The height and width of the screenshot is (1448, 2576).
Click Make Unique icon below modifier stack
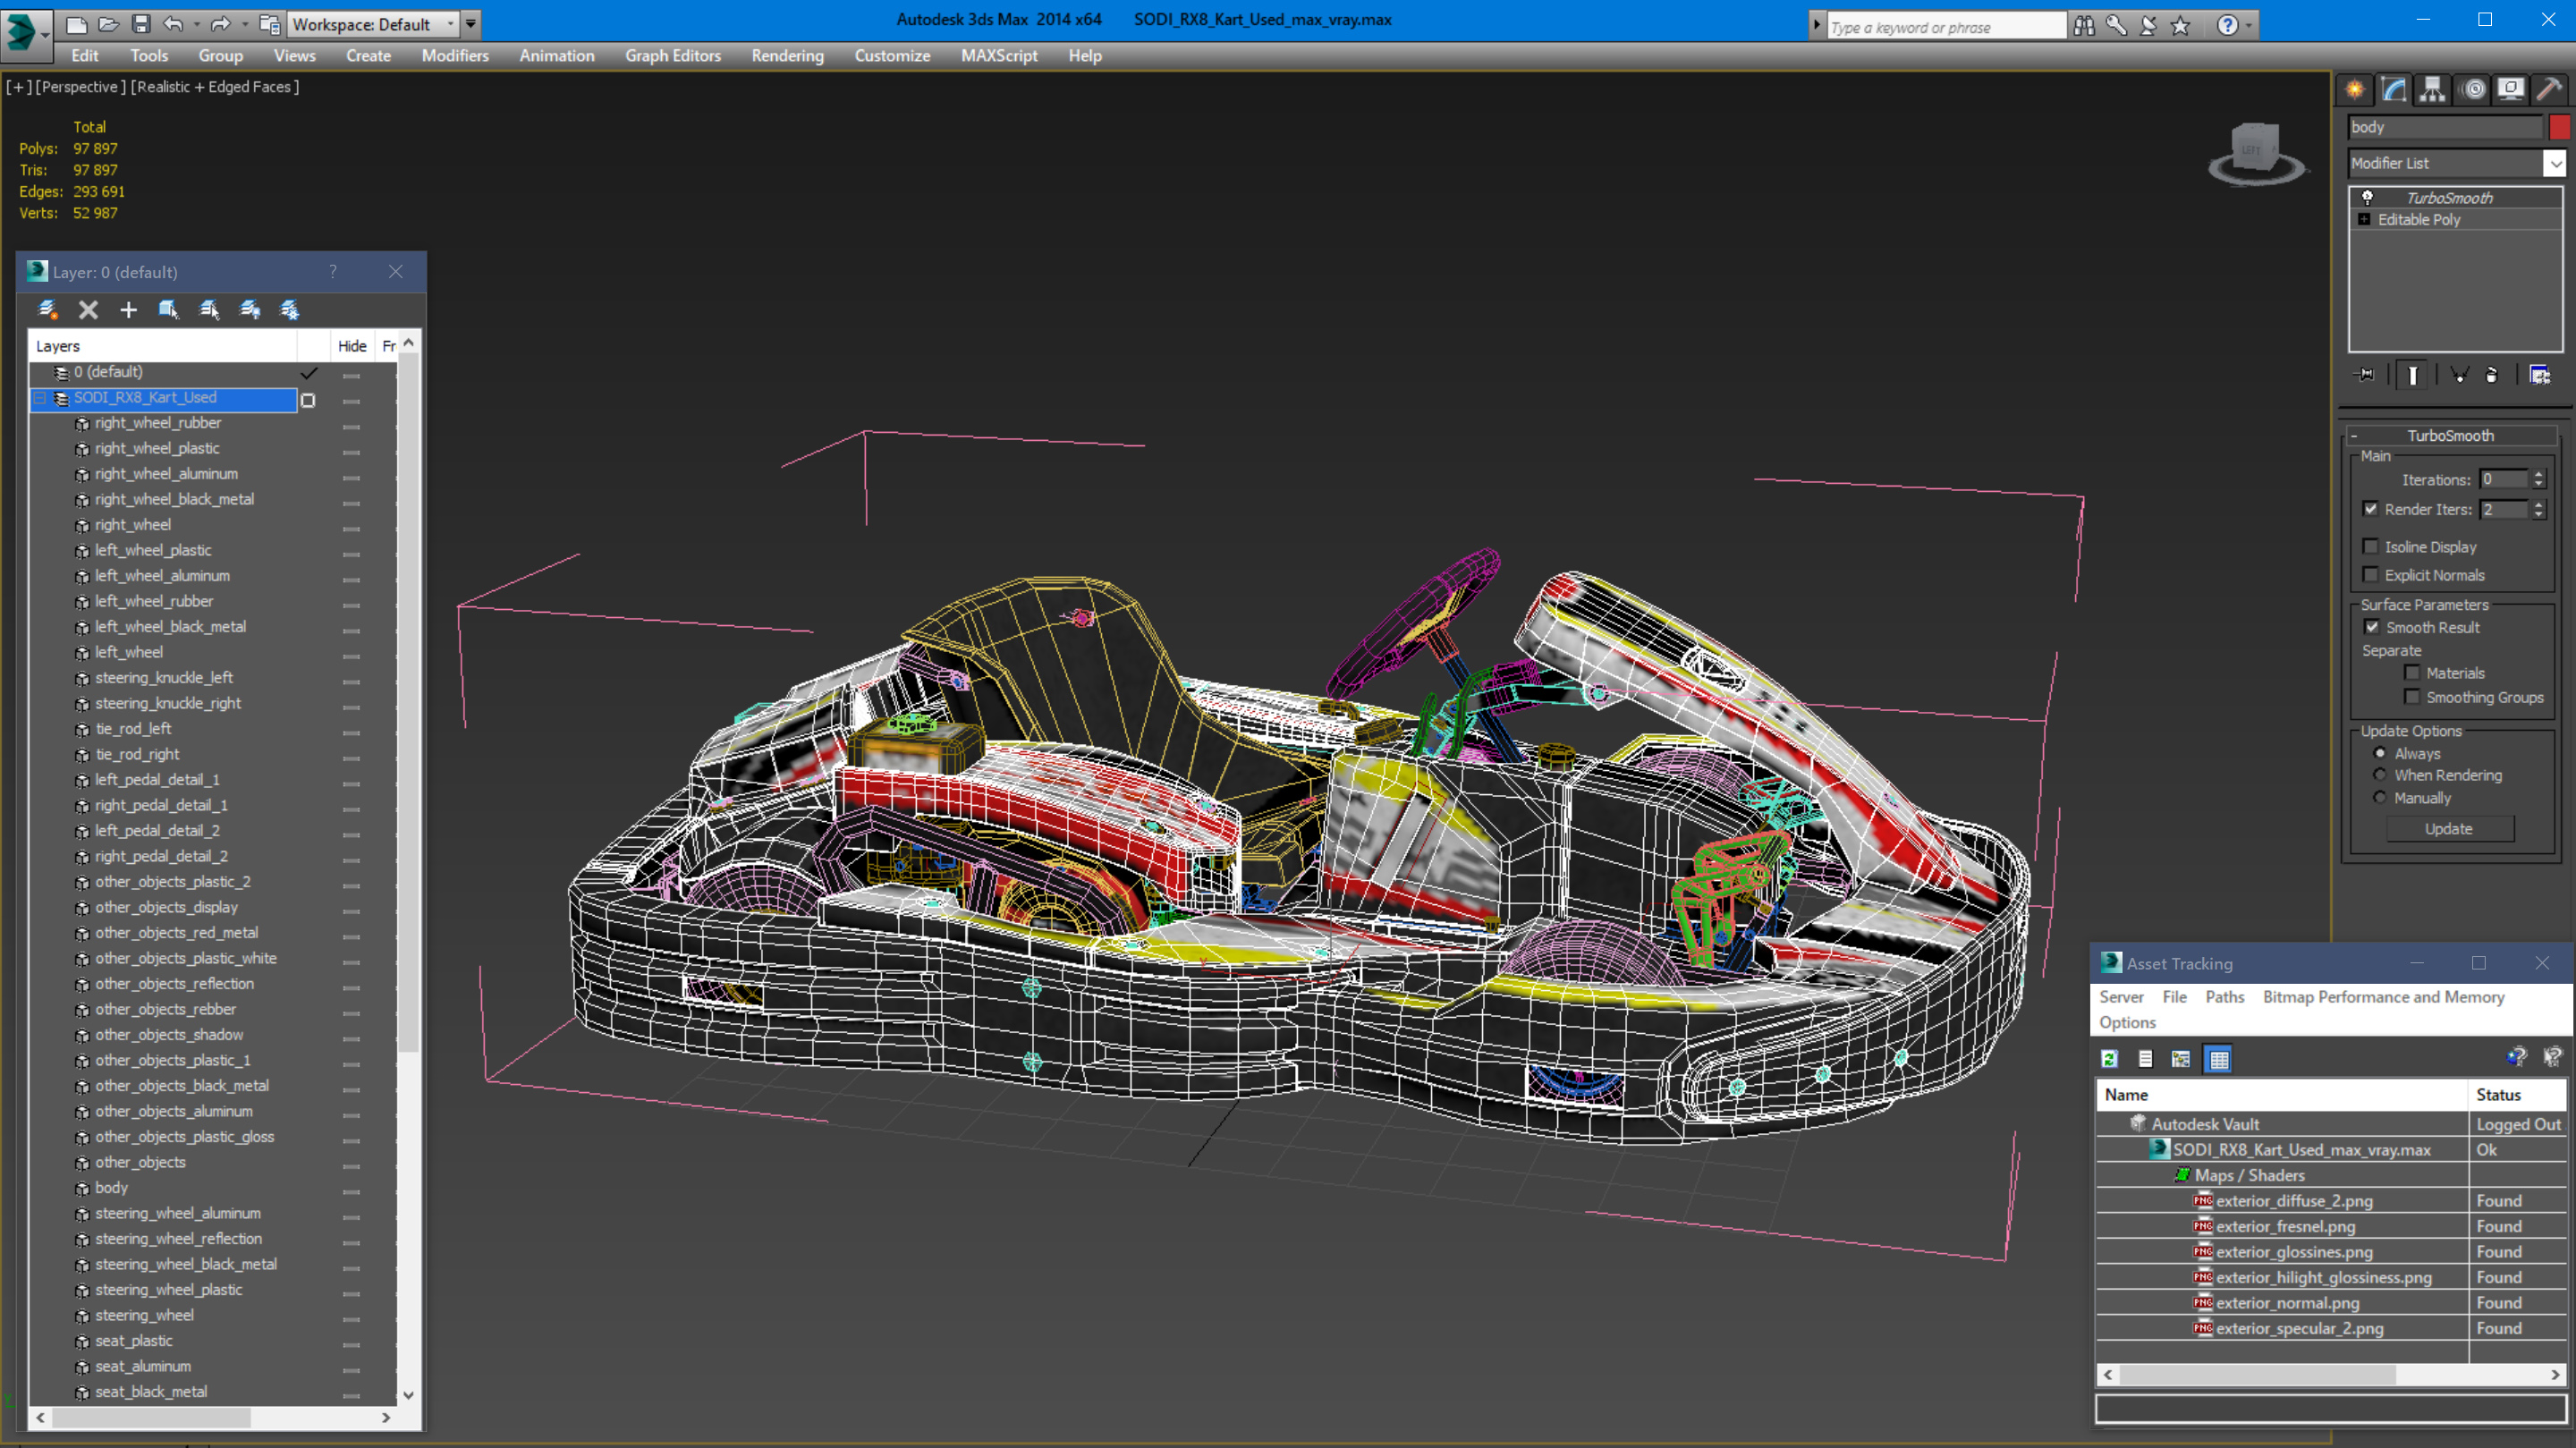point(2459,375)
